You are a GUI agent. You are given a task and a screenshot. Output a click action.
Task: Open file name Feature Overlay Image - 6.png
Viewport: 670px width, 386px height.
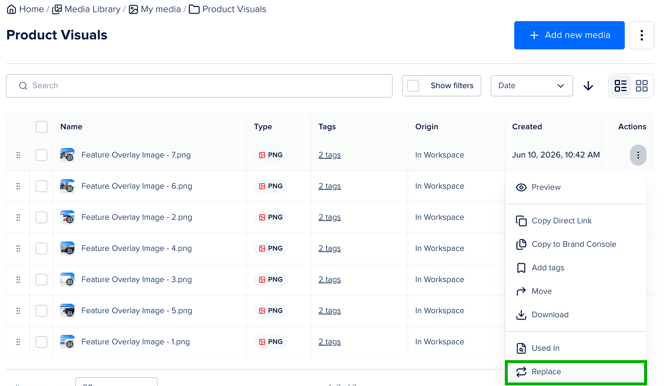[x=137, y=186]
